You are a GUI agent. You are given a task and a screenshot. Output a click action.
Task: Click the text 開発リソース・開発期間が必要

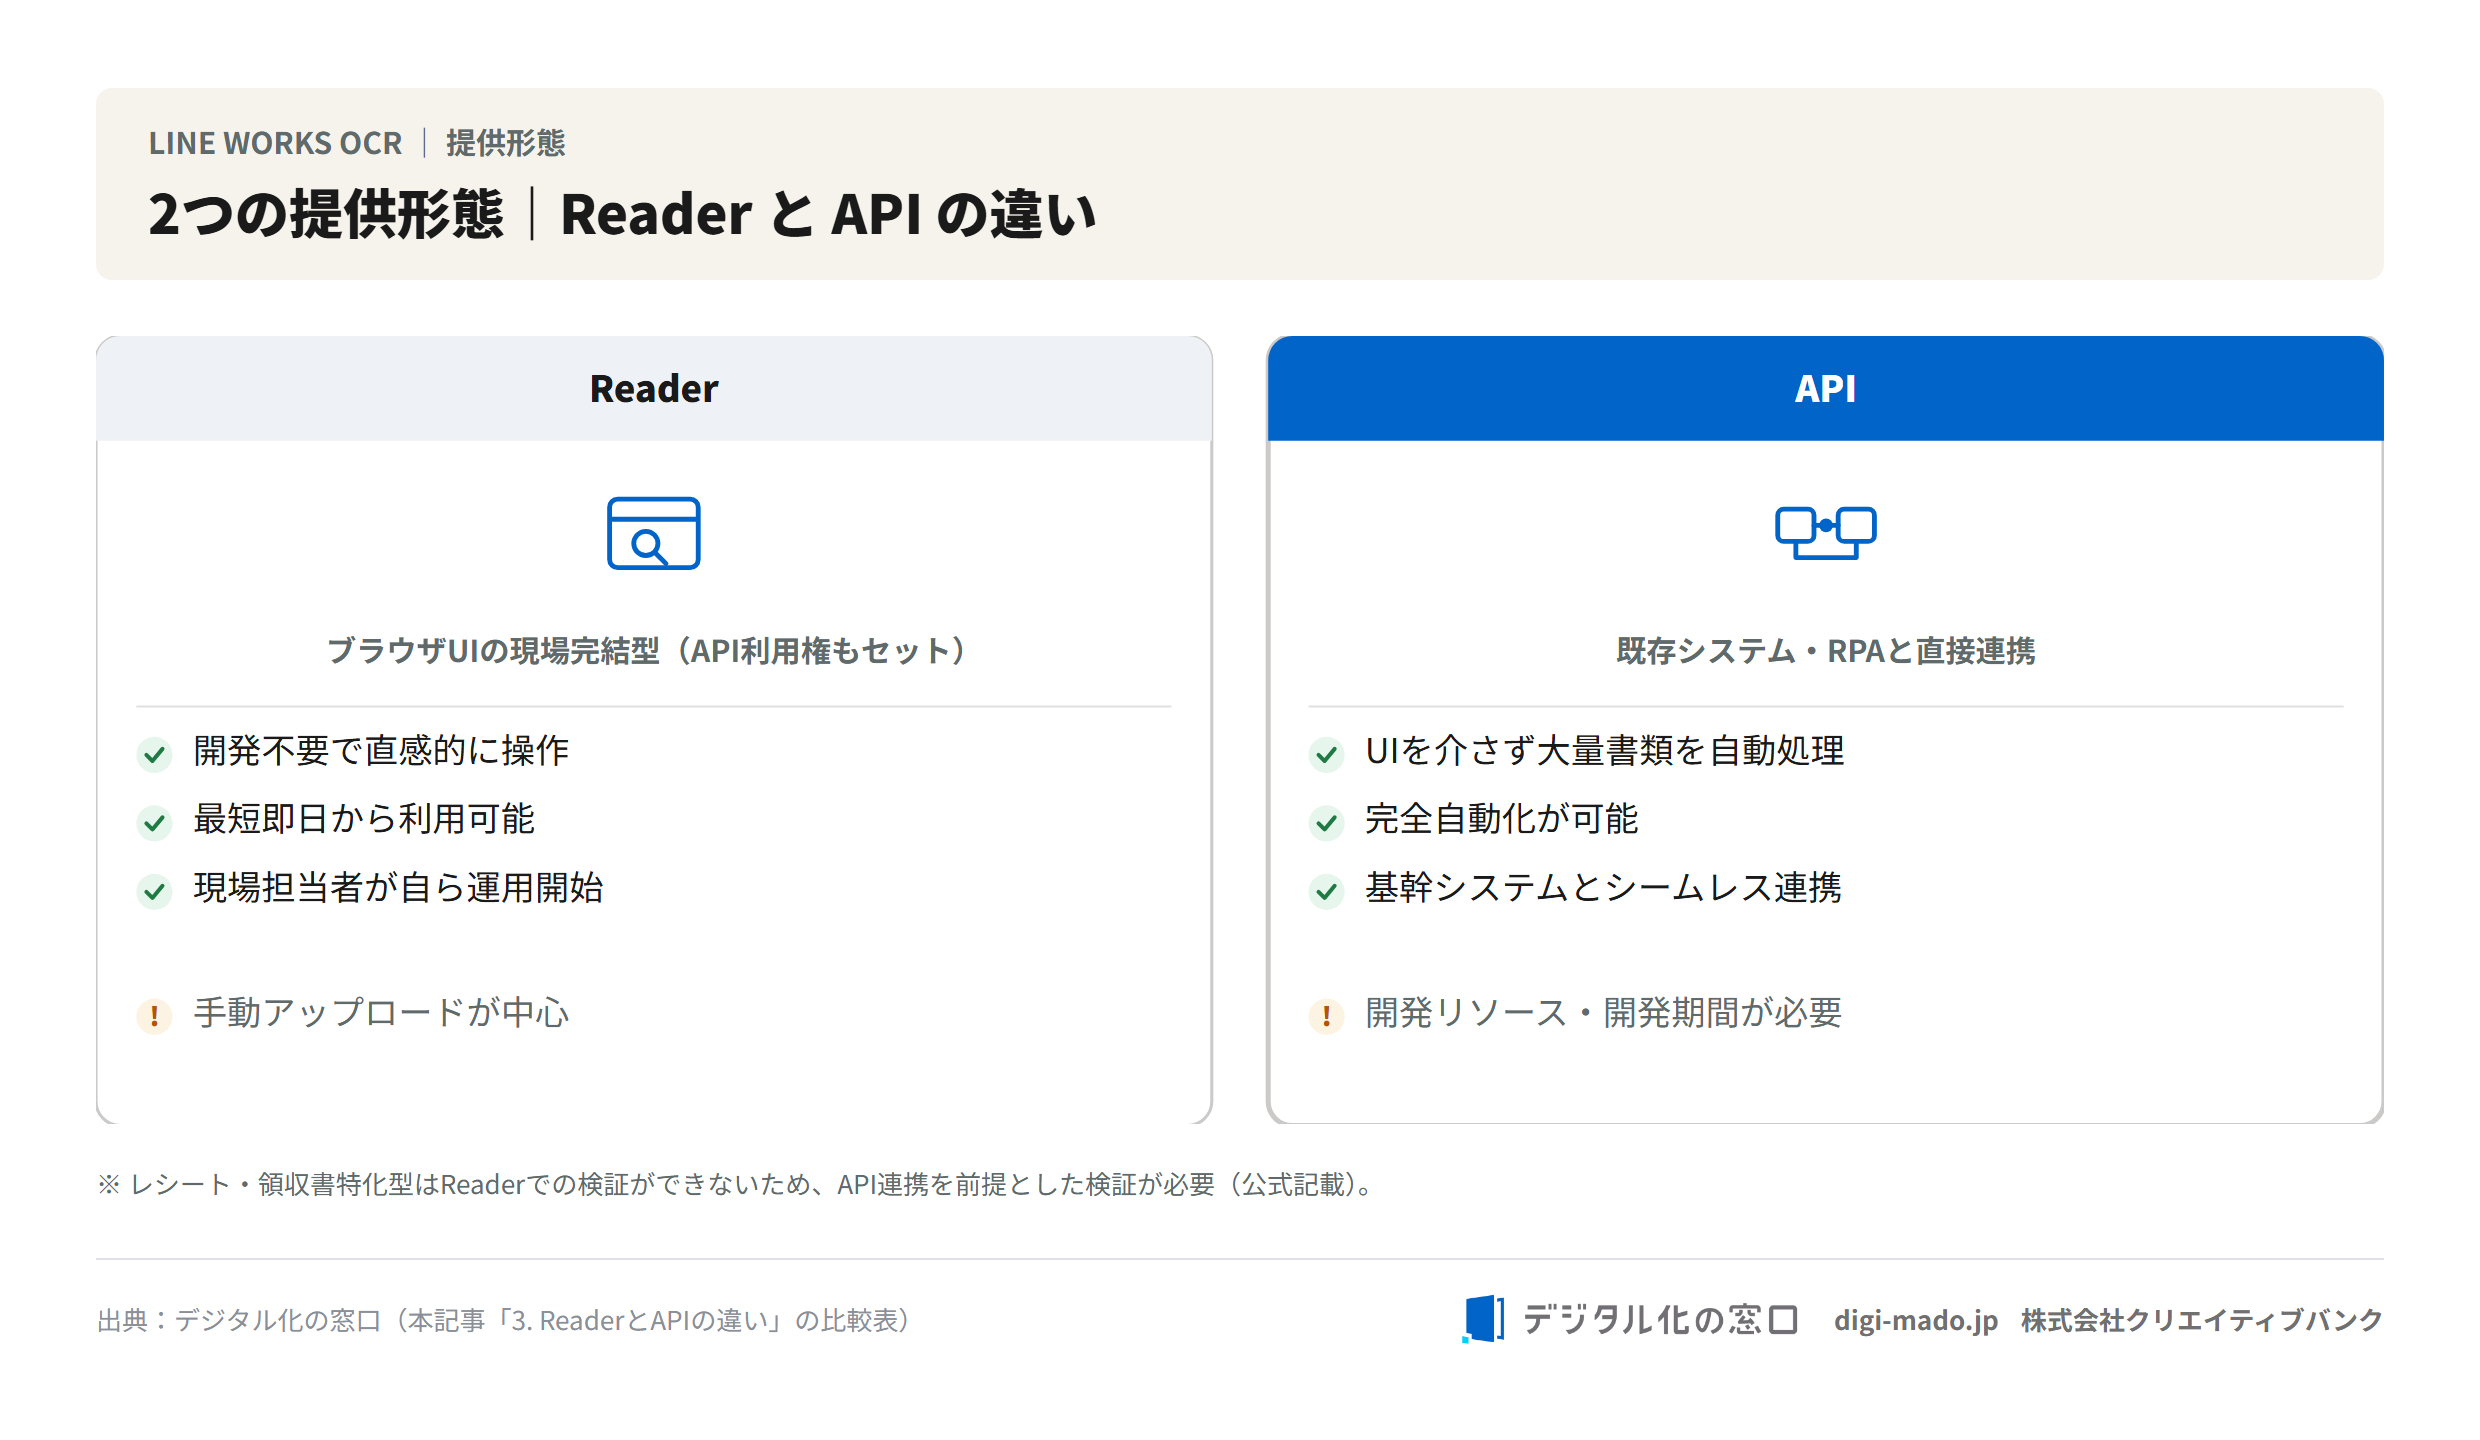(1603, 1012)
